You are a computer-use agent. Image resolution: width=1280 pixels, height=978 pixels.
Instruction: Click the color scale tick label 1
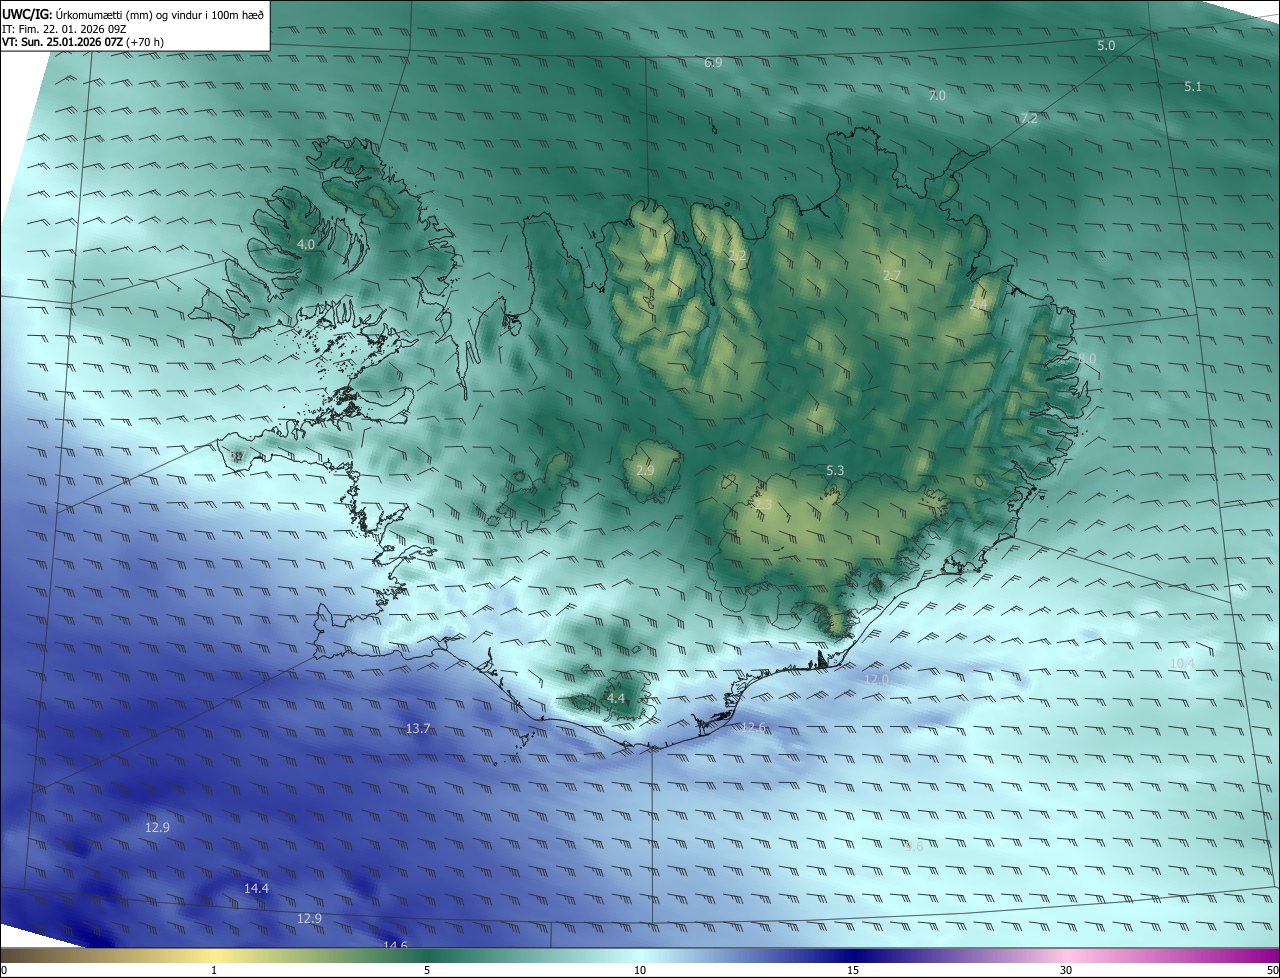[214, 970]
